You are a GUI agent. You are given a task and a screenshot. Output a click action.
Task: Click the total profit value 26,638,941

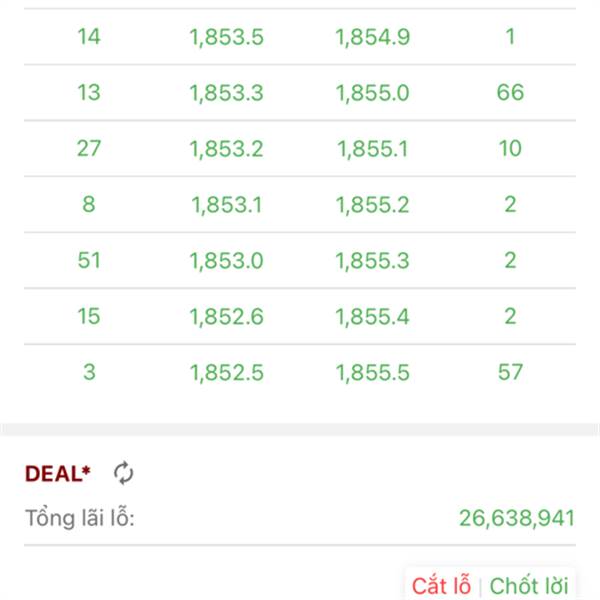pos(516,518)
